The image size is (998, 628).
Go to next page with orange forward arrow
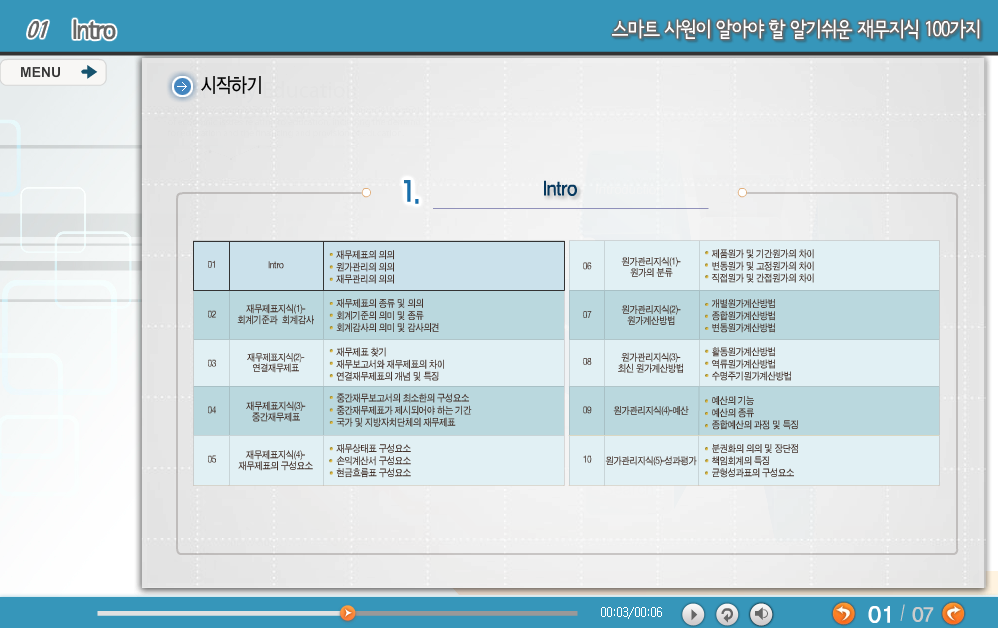click(x=954, y=613)
